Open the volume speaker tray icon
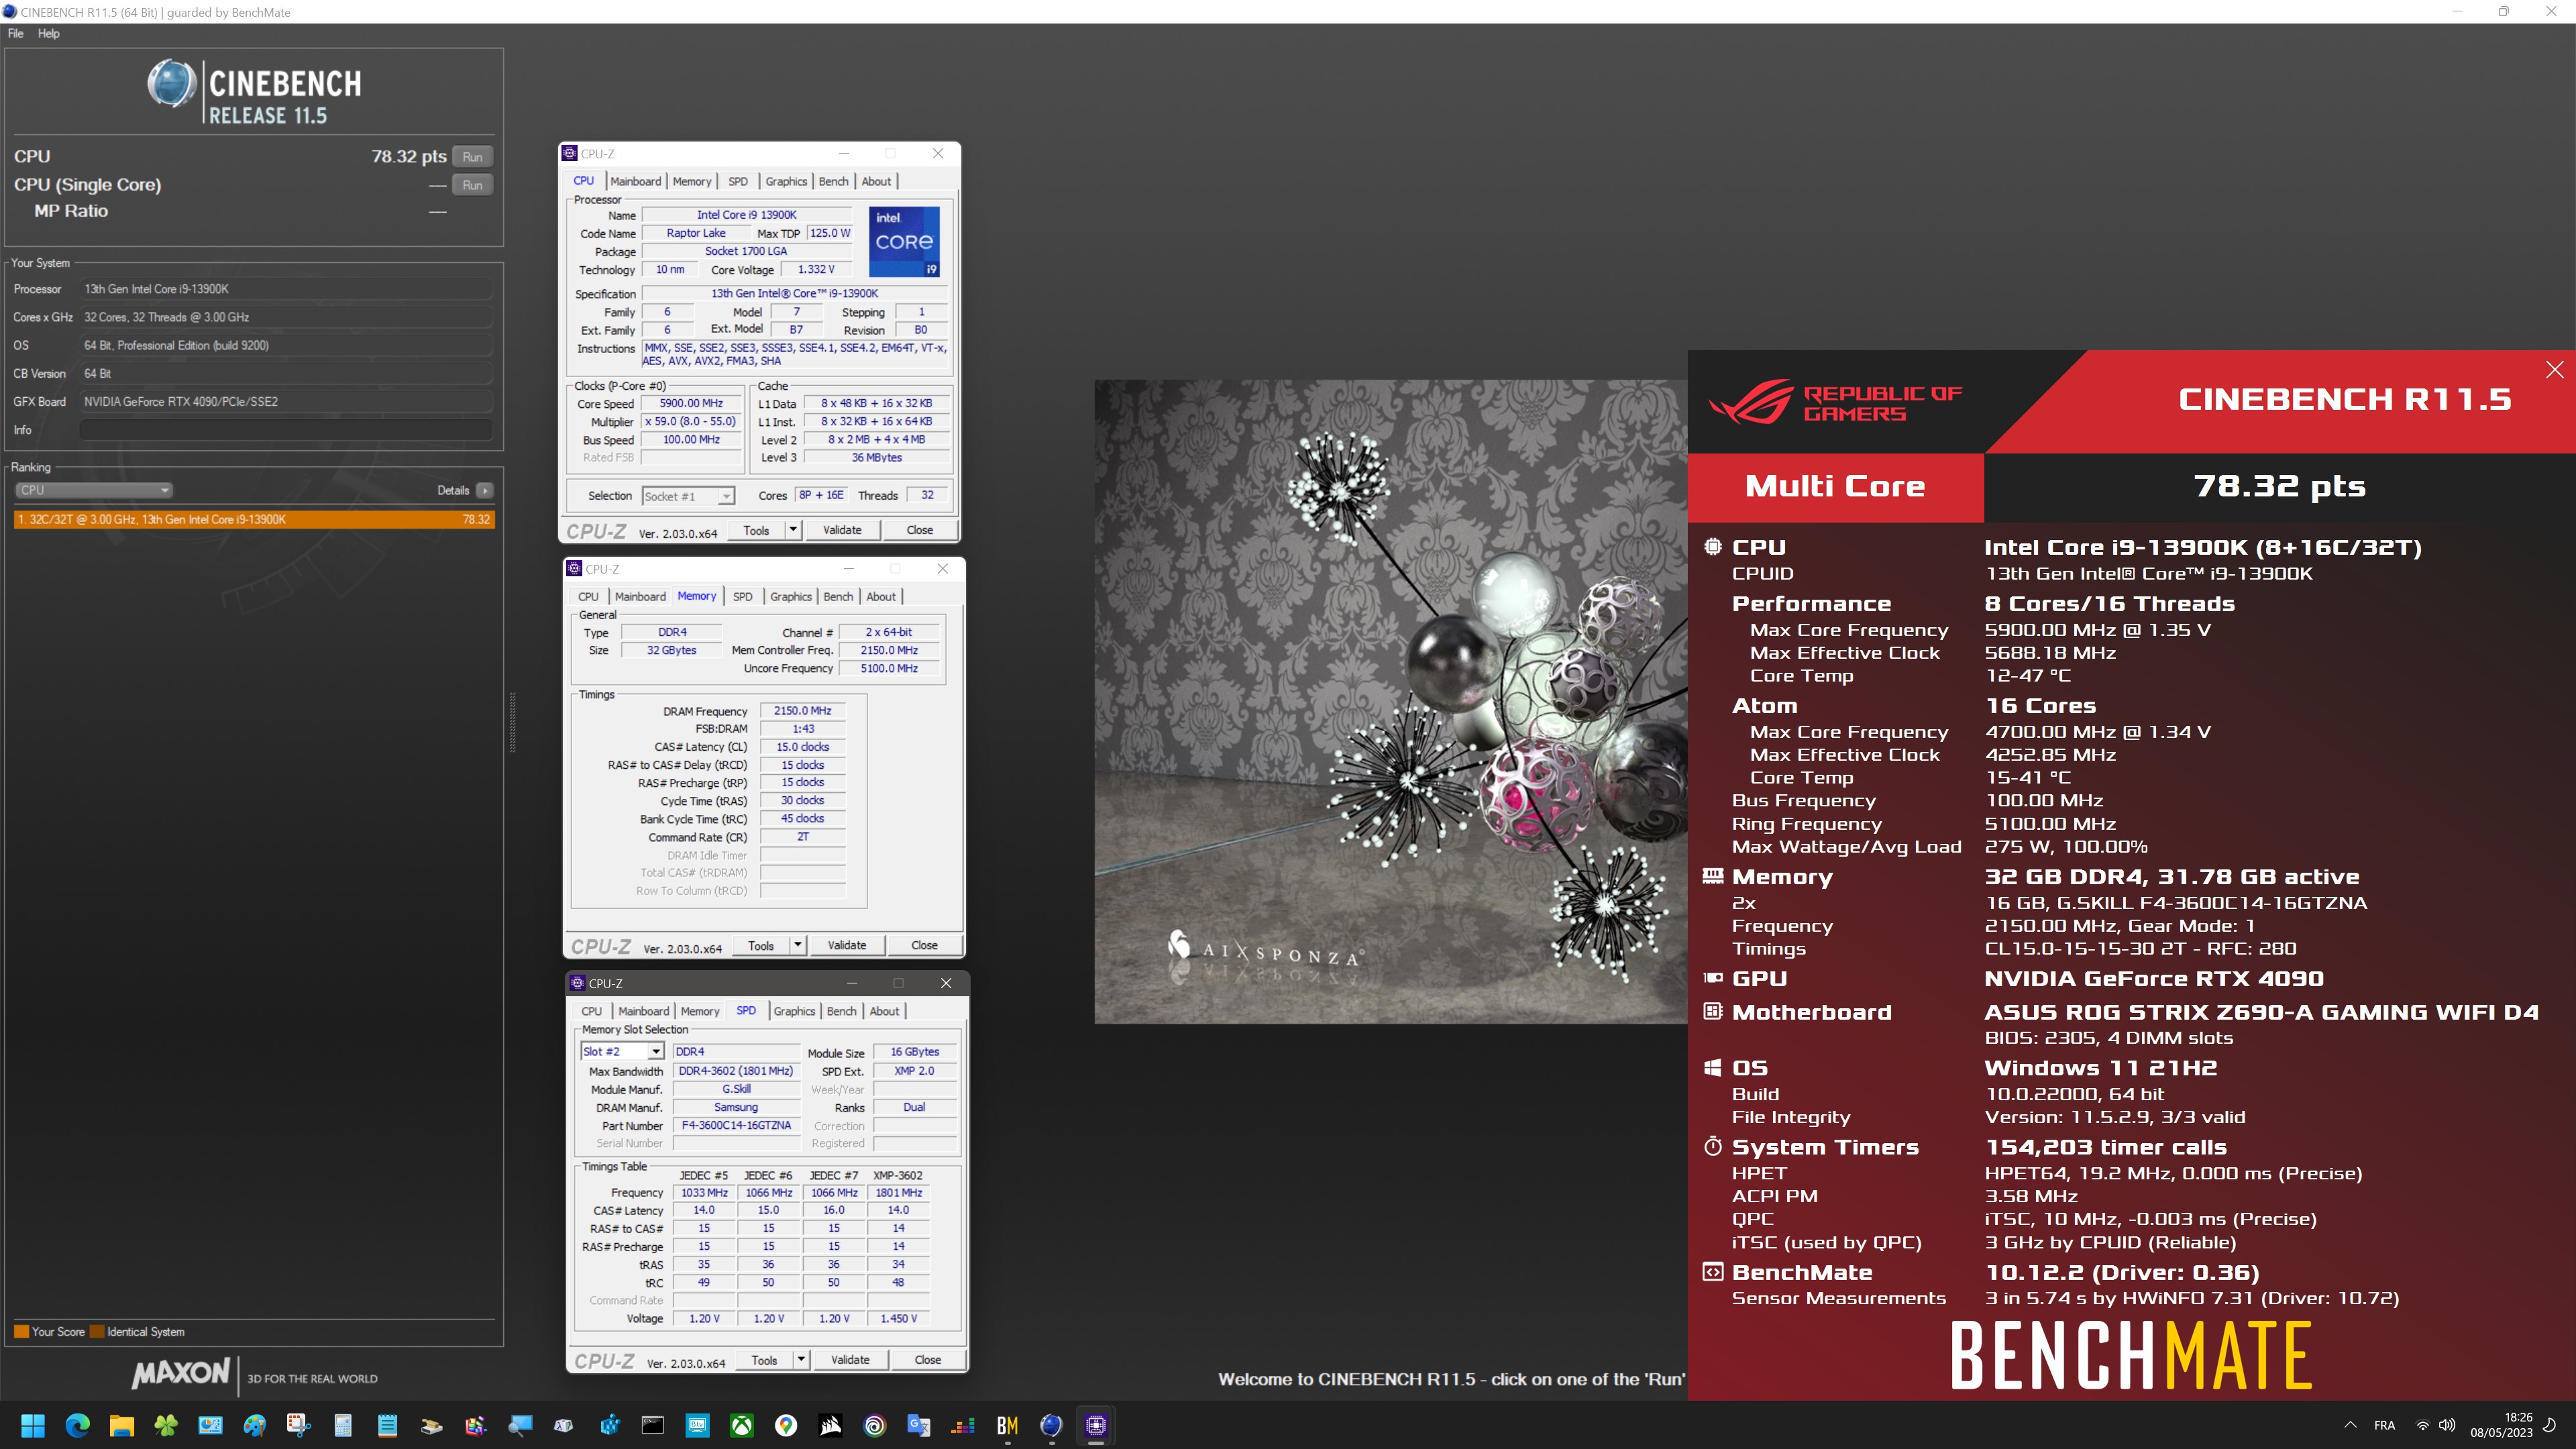The width and height of the screenshot is (2576, 1449). [x=2447, y=1425]
